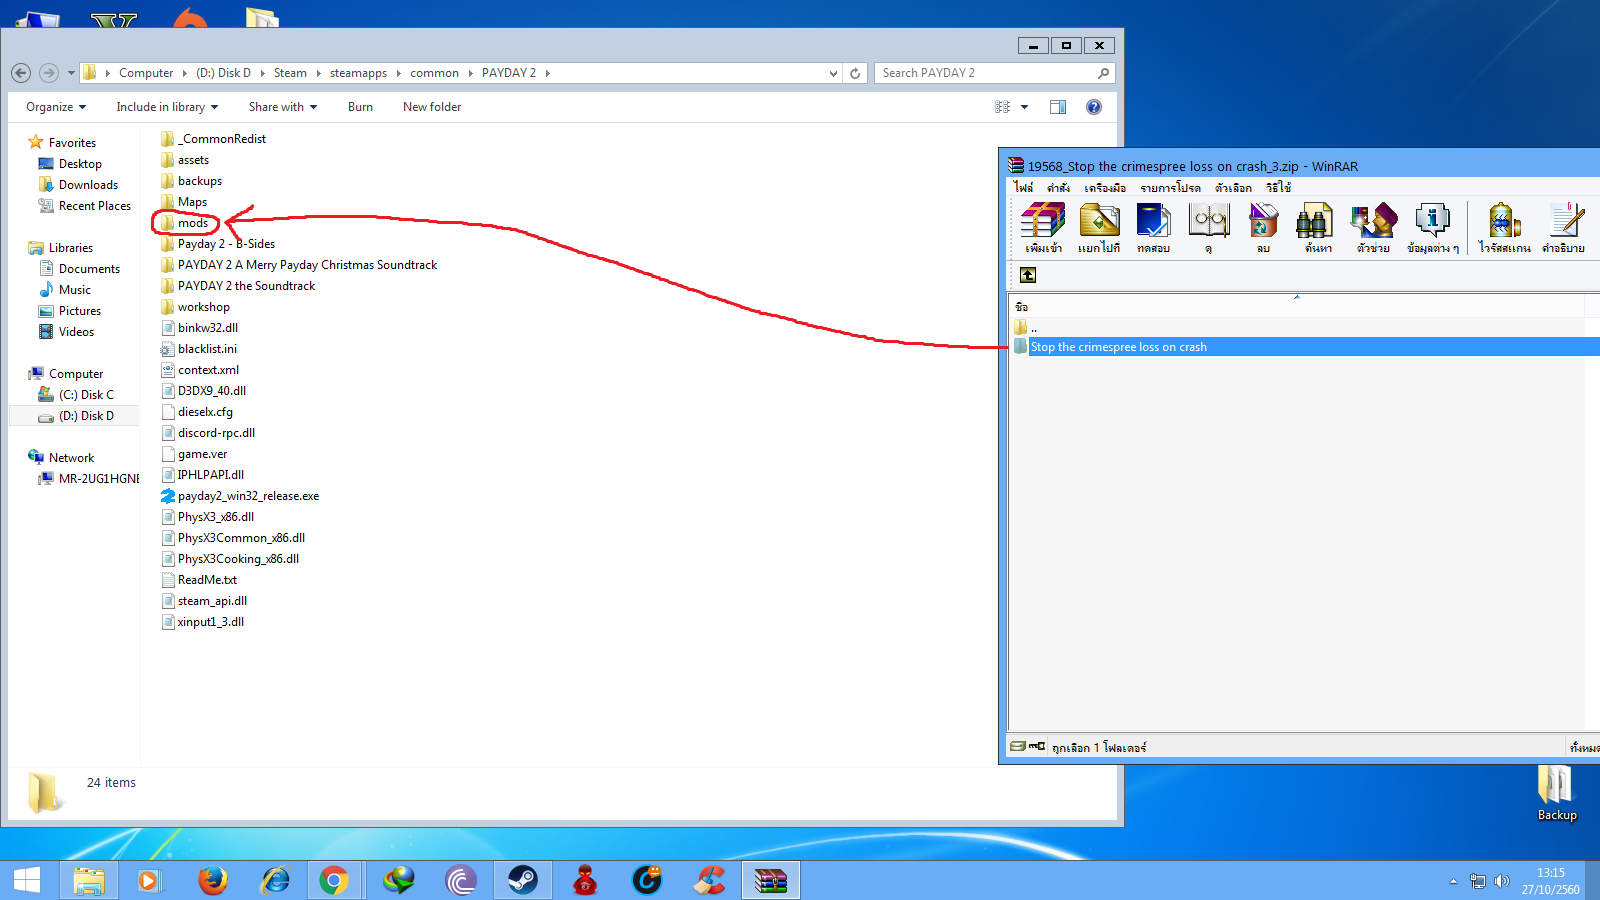Click Computer in the address breadcrumb
Viewport: 1600px width, 900px height.
[146, 73]
